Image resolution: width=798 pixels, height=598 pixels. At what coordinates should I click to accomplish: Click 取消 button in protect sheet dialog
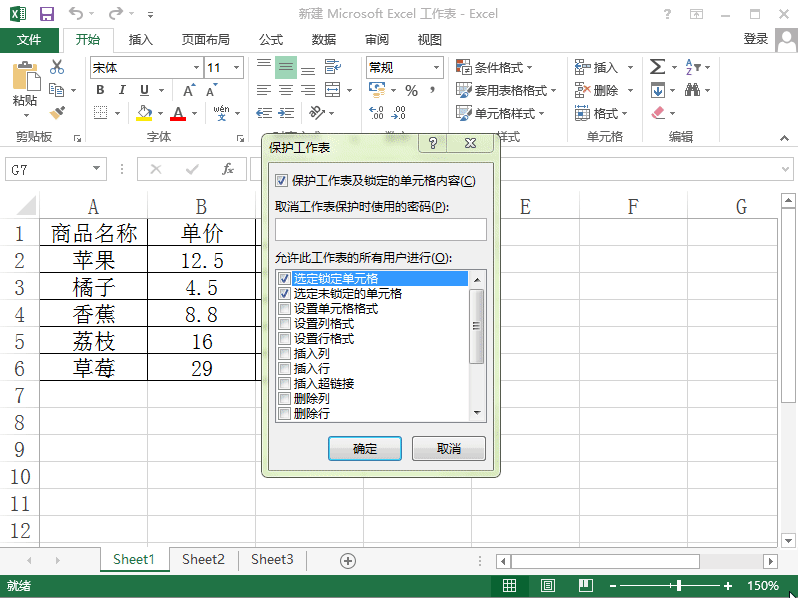point(449,448)
